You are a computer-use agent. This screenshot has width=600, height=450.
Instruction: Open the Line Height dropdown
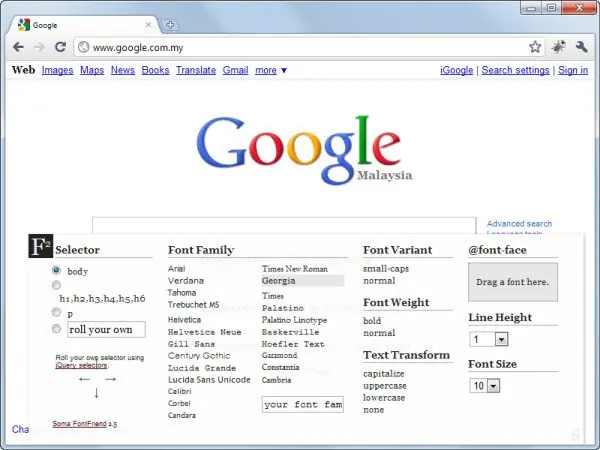click(501, 339)
